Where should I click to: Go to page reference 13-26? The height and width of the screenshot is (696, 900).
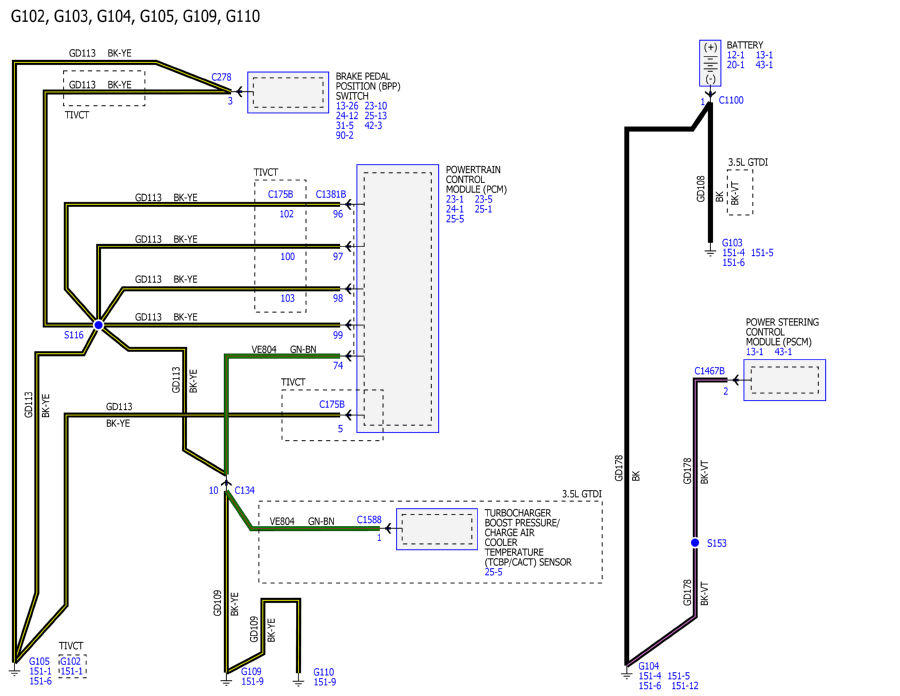pos(347,106)
